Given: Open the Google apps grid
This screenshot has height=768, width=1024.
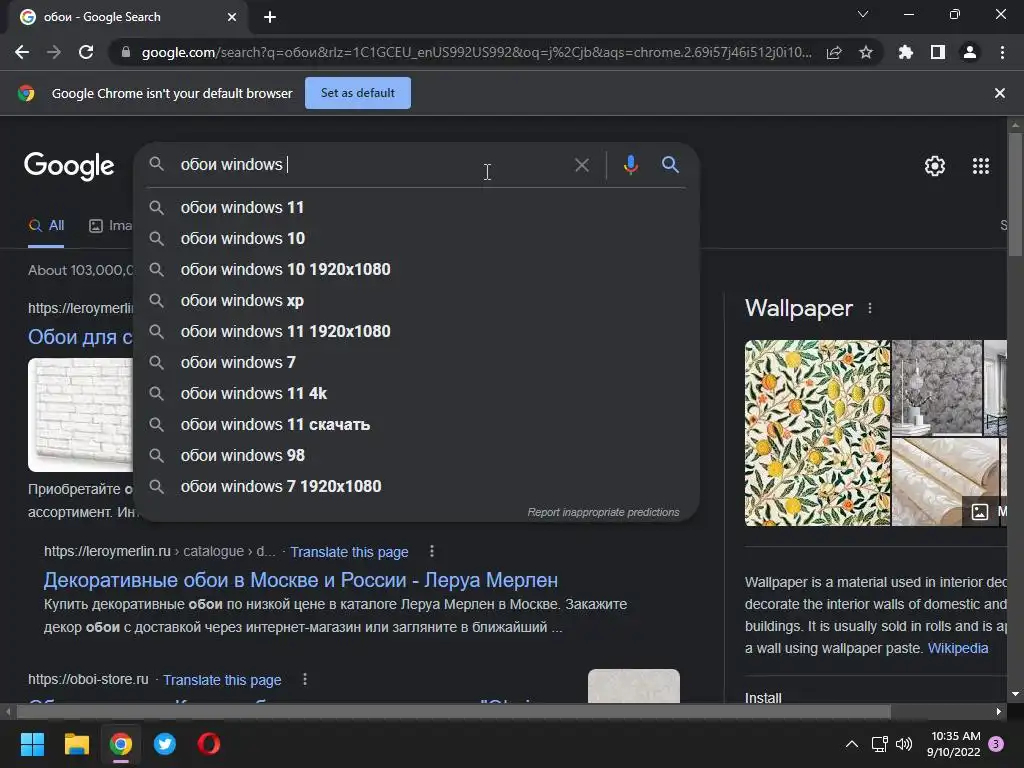Looking at the screenshot, I should [981, 166].
